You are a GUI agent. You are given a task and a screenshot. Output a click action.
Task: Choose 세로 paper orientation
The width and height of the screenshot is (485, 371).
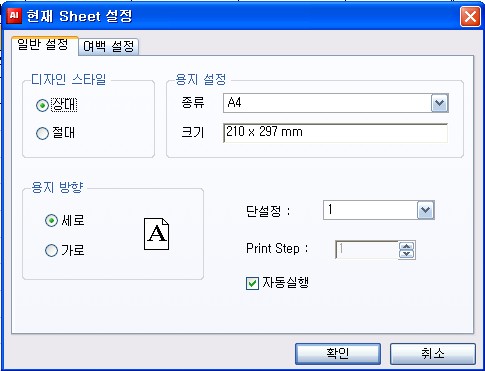(x=51, y=221)
